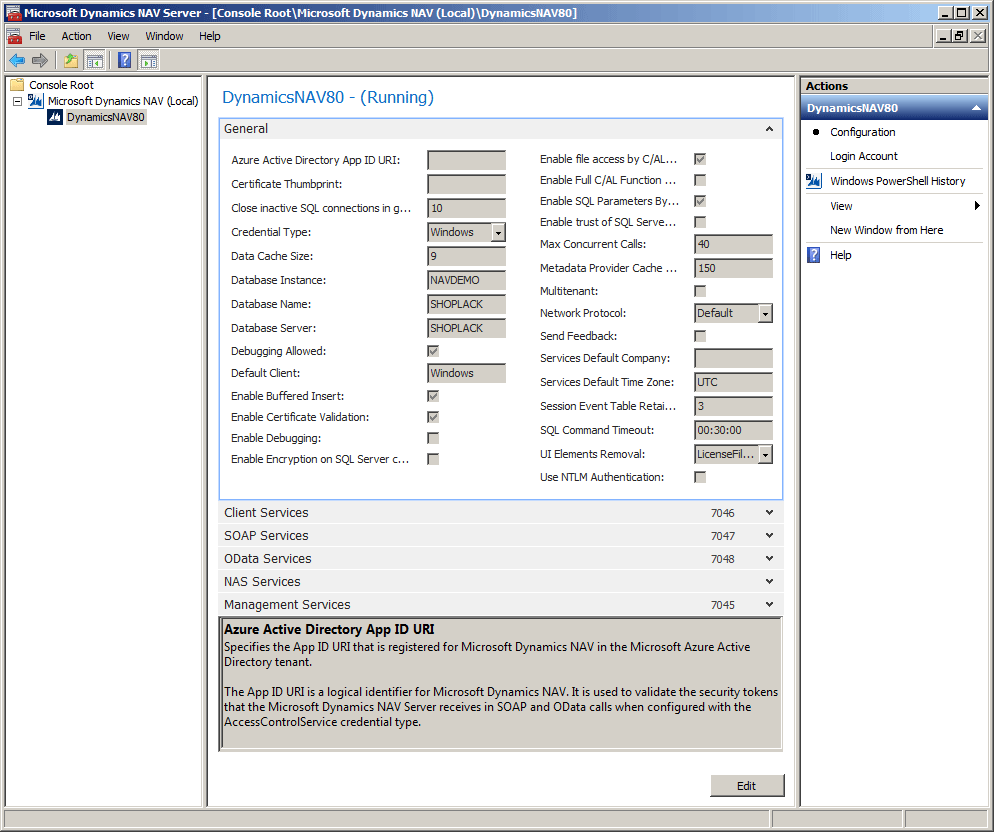Expand the NAS Services section

click(501, 582)
